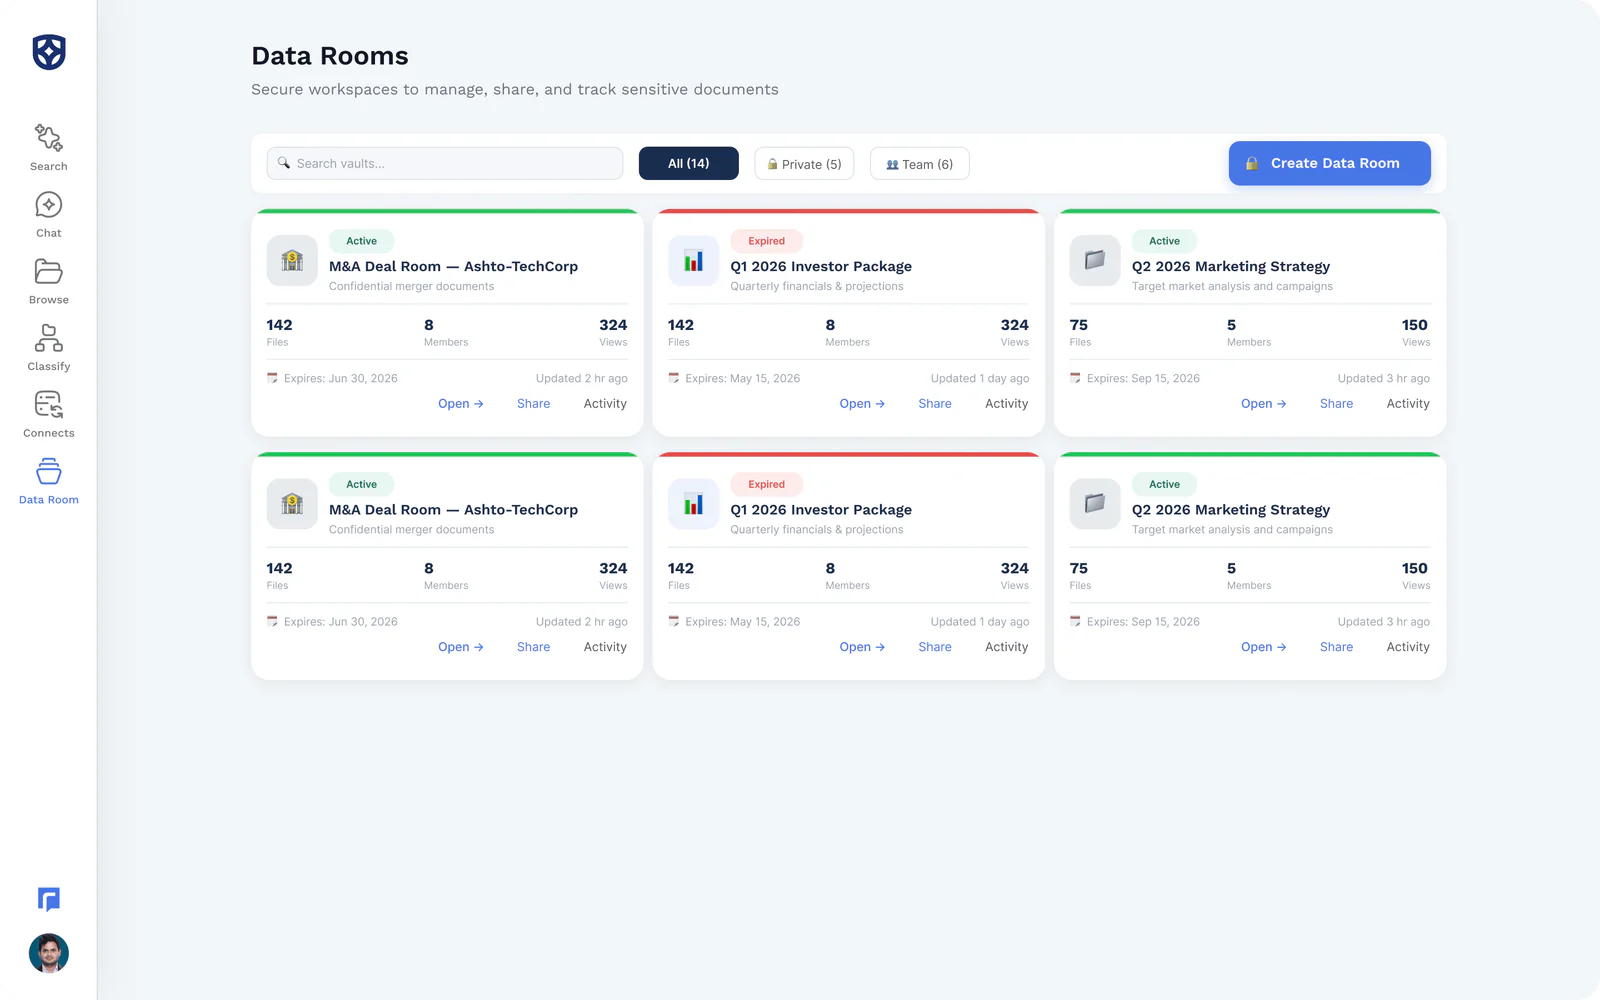Click the Create Data Room button

pyautogui.click(x=1330, y=163)
